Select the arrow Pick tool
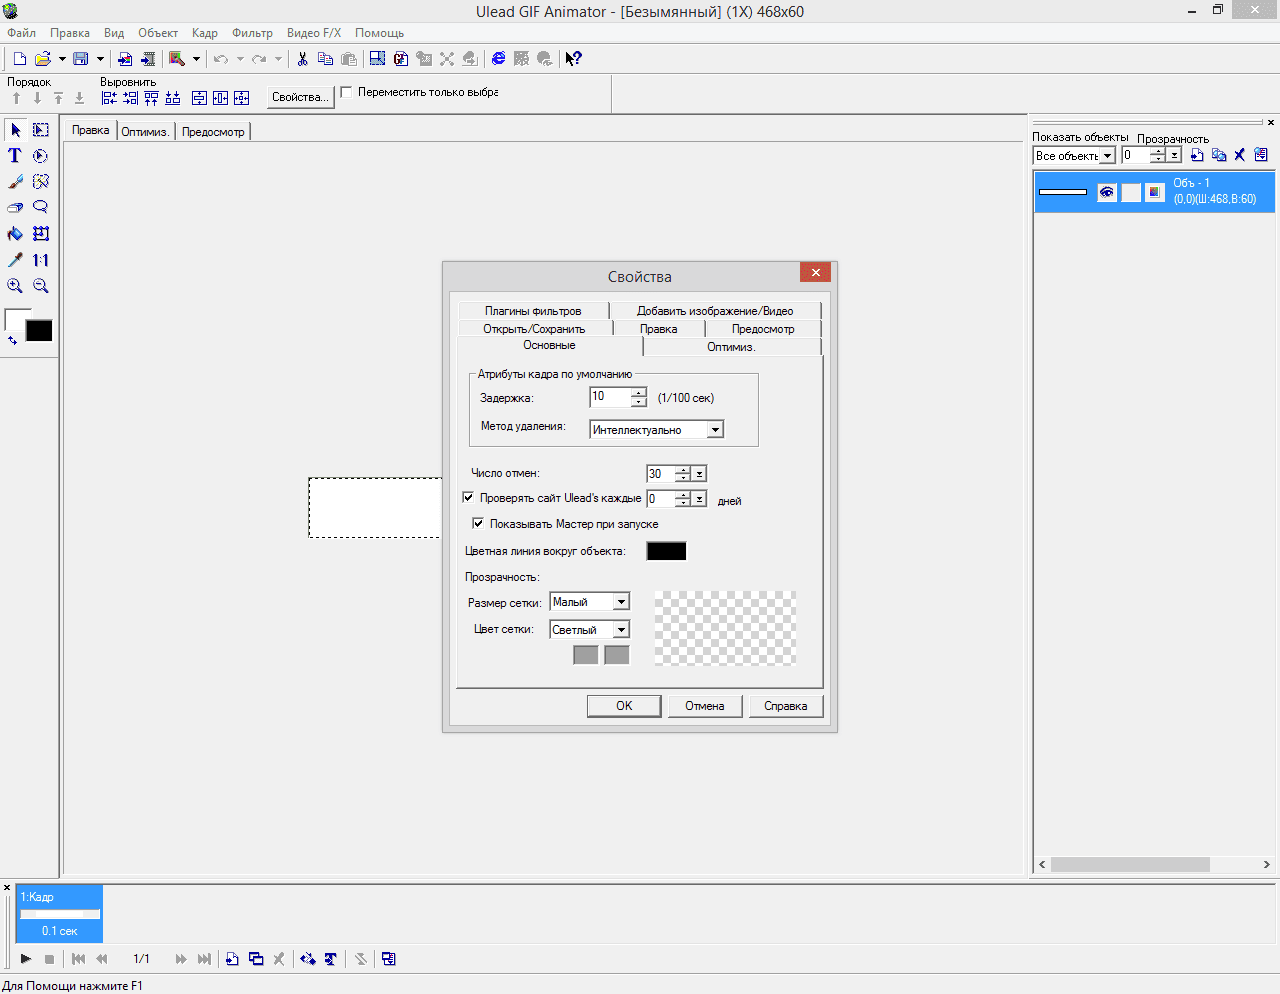 pyautogui.click(x=15, y=130)
